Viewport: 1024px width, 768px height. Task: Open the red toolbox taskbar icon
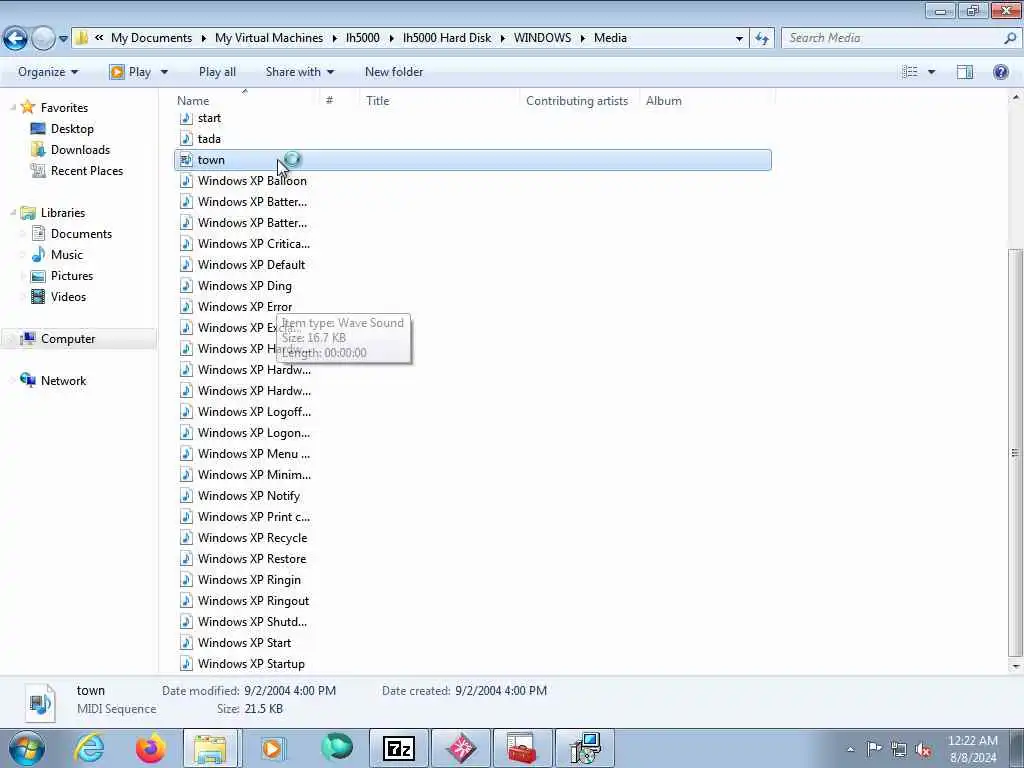click(x=522, y=748)
